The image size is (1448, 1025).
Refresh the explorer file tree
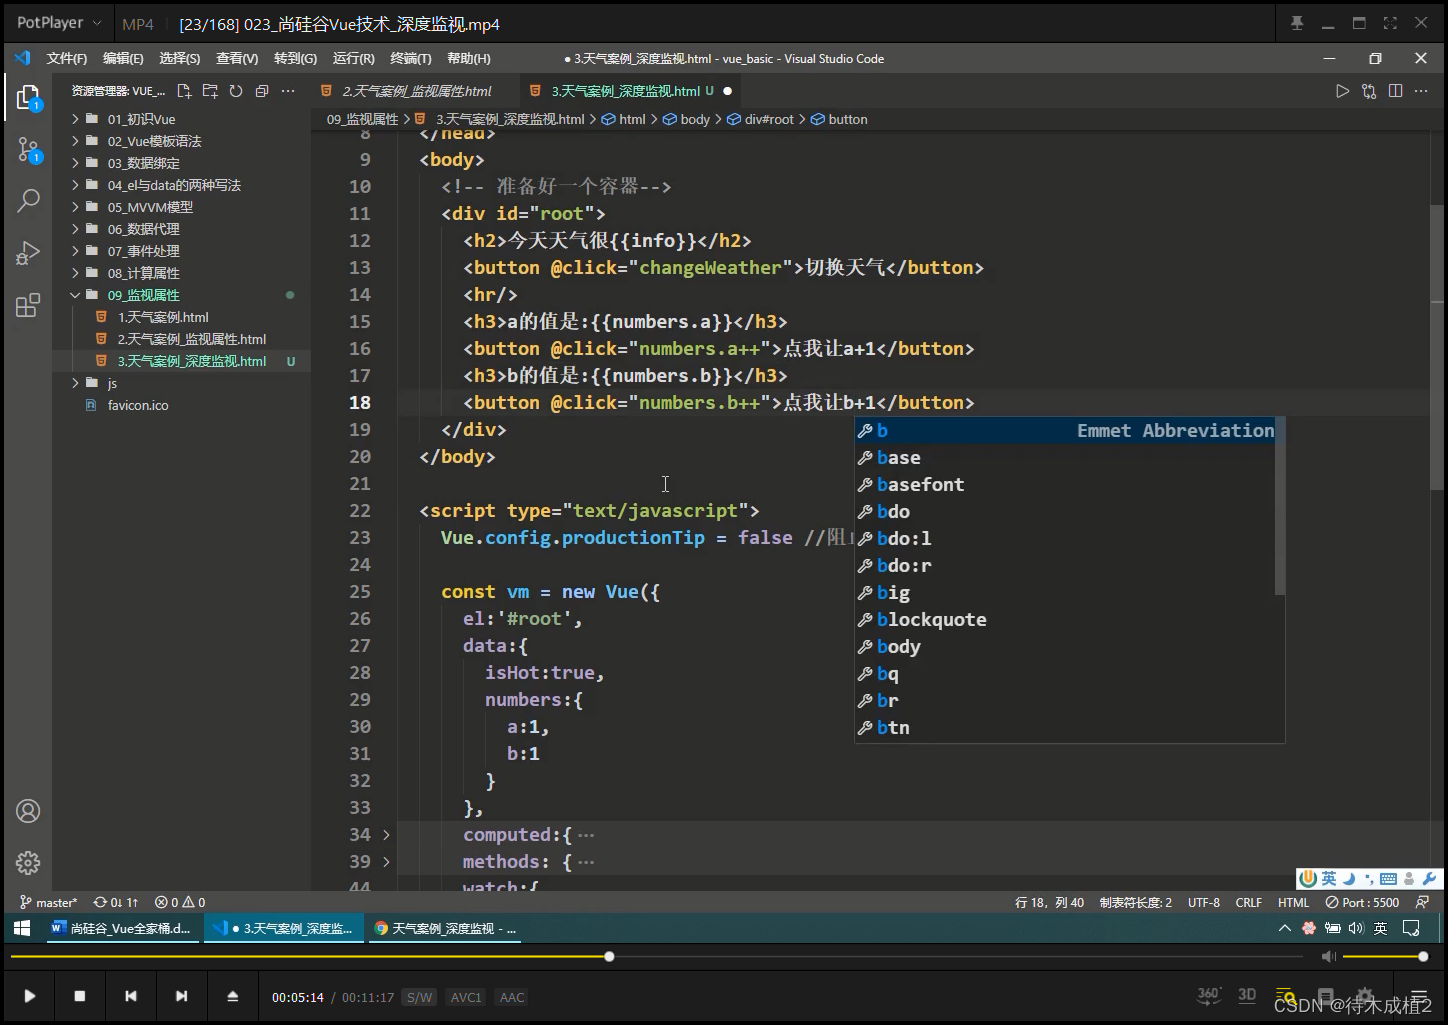(236, 91)
